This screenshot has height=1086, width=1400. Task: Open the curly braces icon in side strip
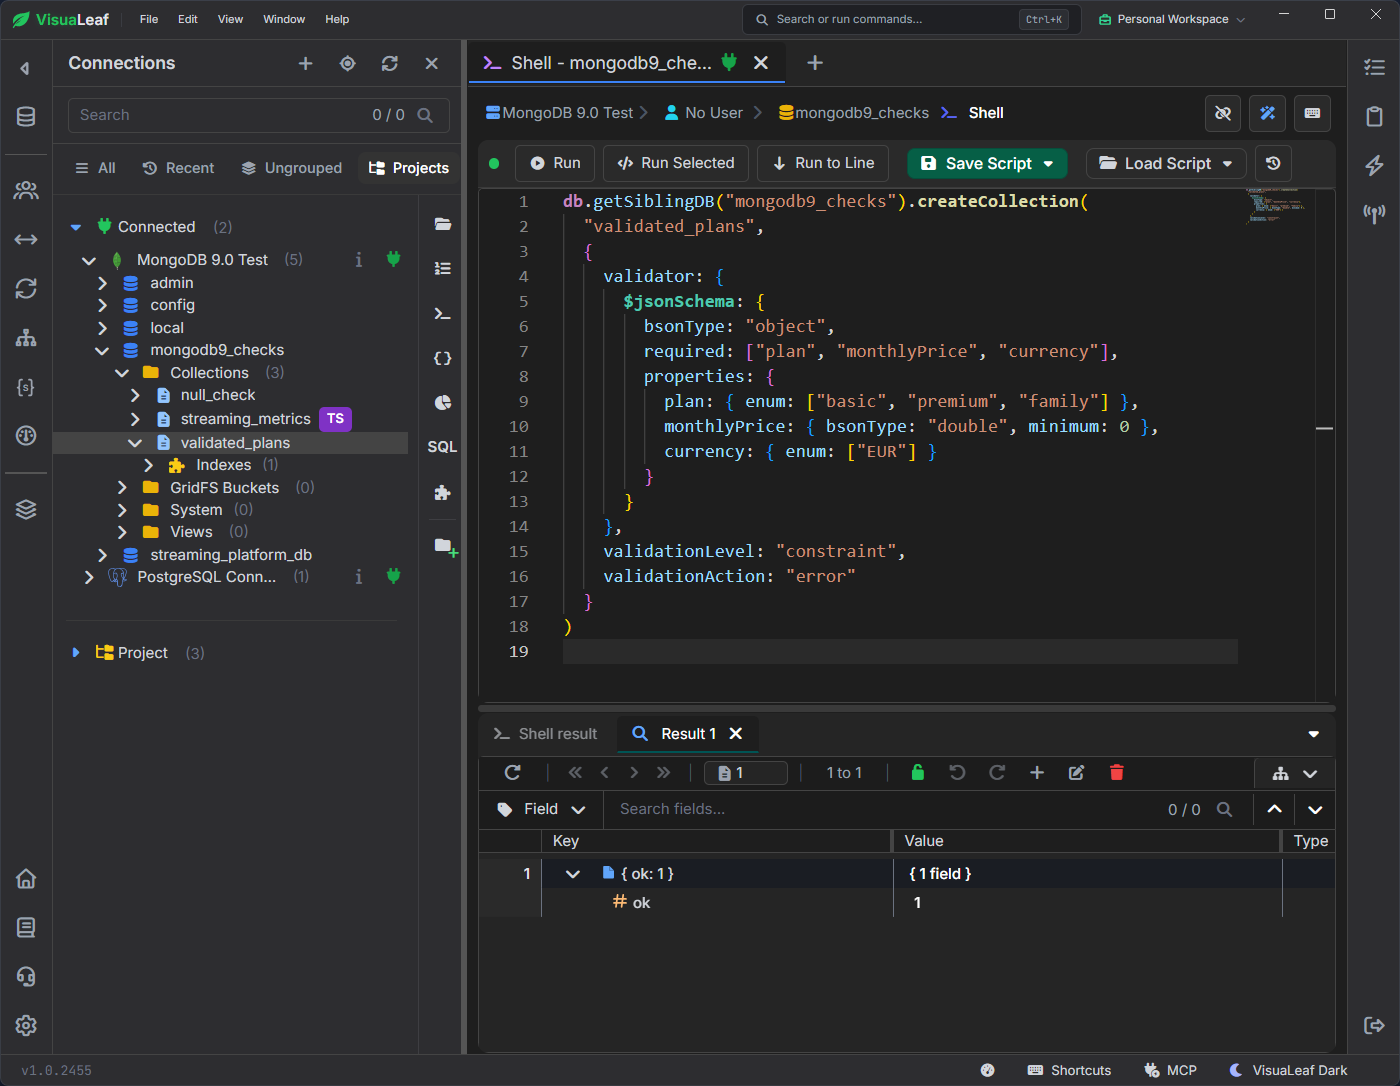[x=442, y=358]
